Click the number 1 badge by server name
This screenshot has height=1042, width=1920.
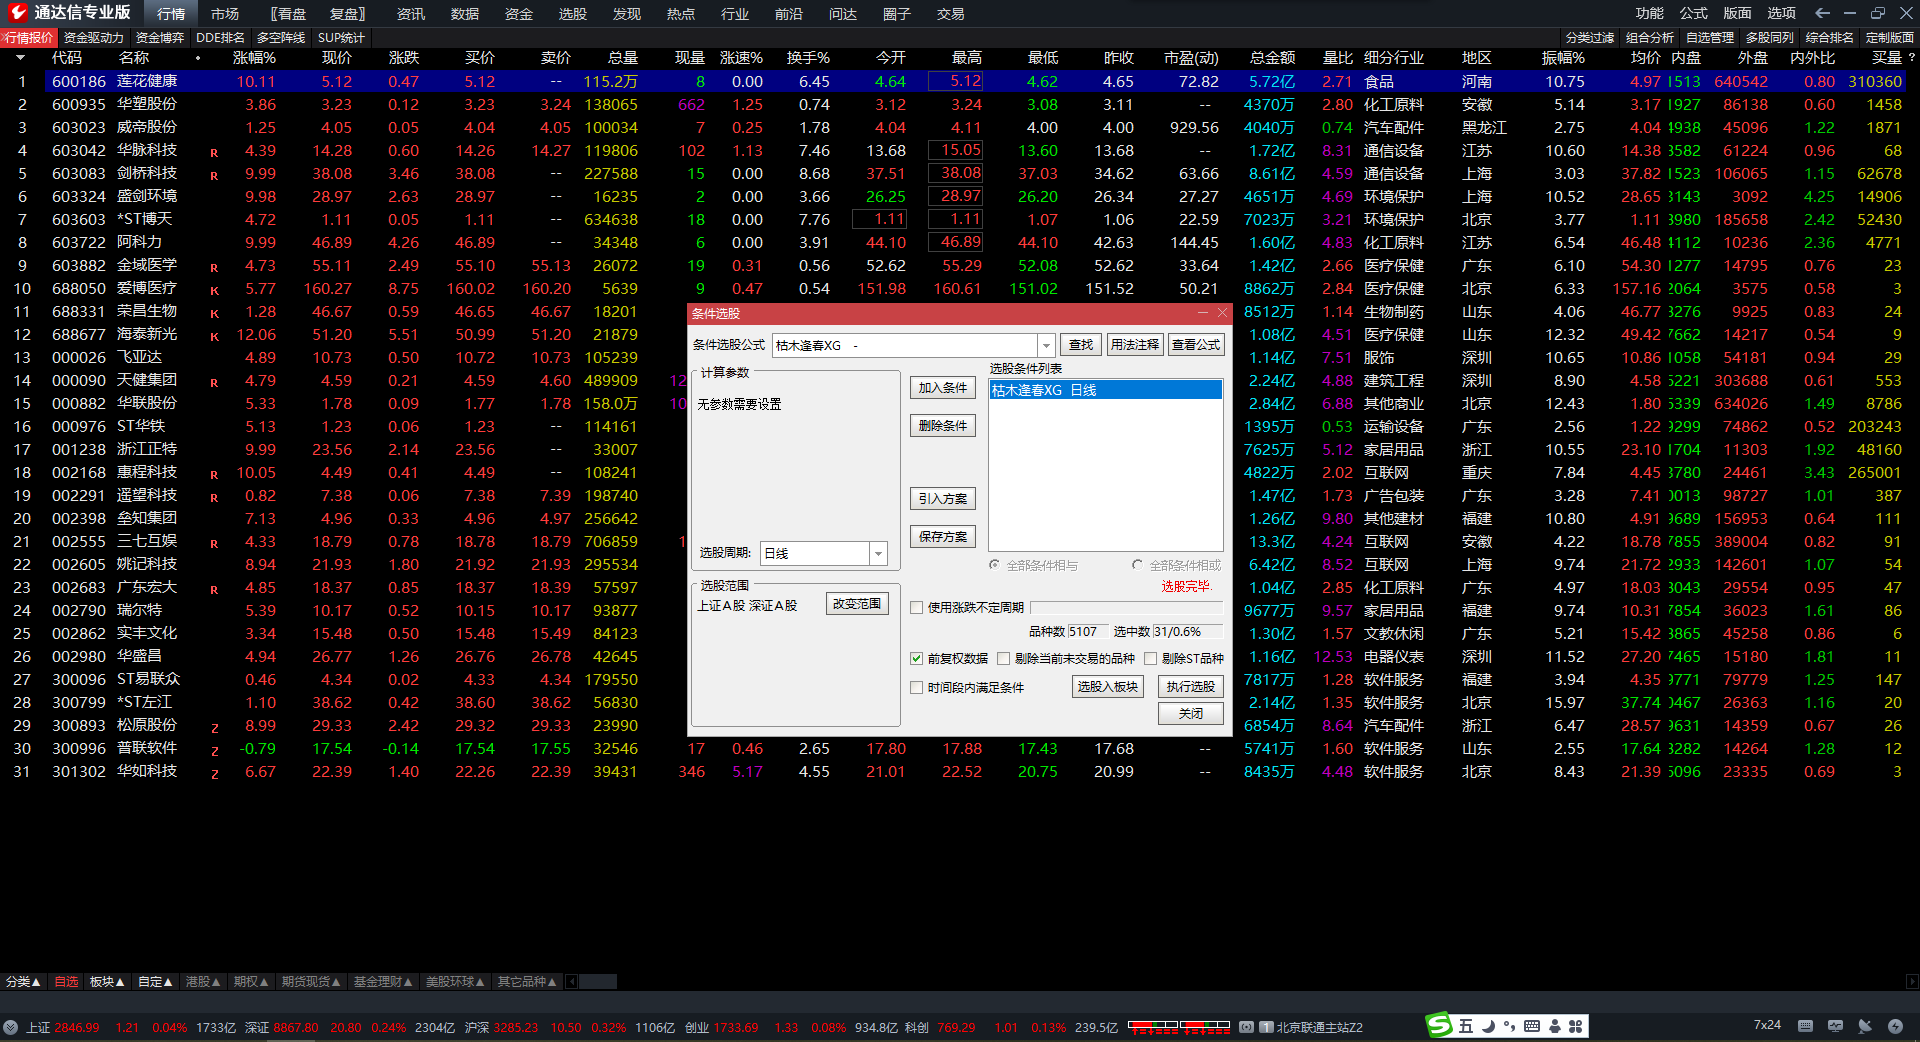1266,1027
